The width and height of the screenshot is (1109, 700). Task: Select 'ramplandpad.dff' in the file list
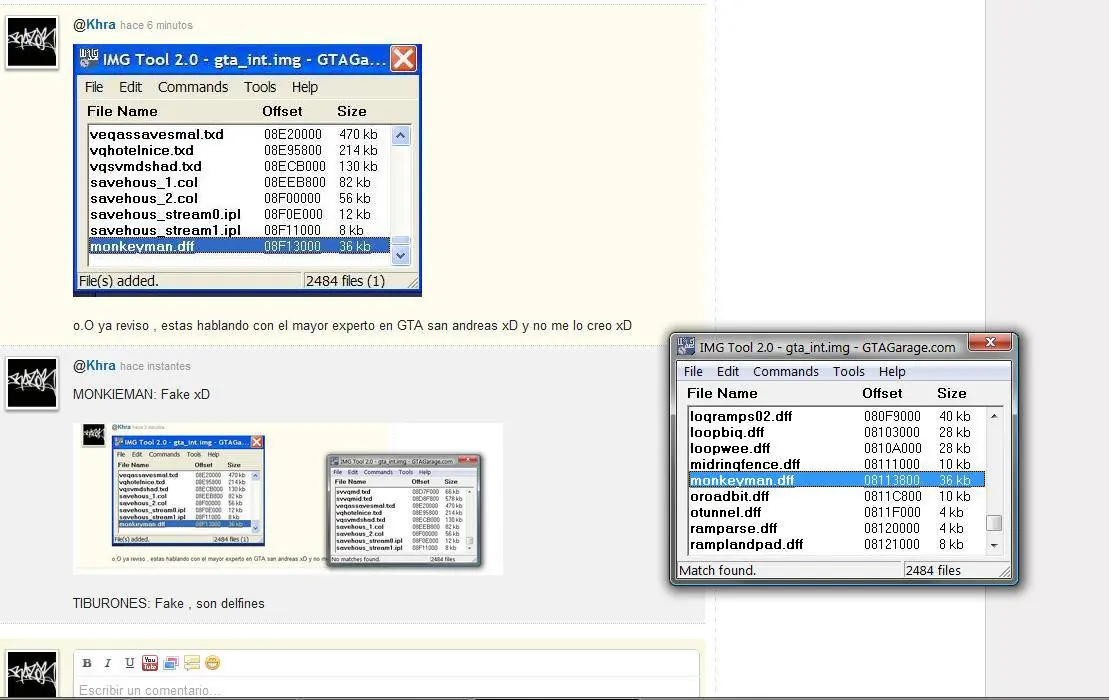(837, 544)
